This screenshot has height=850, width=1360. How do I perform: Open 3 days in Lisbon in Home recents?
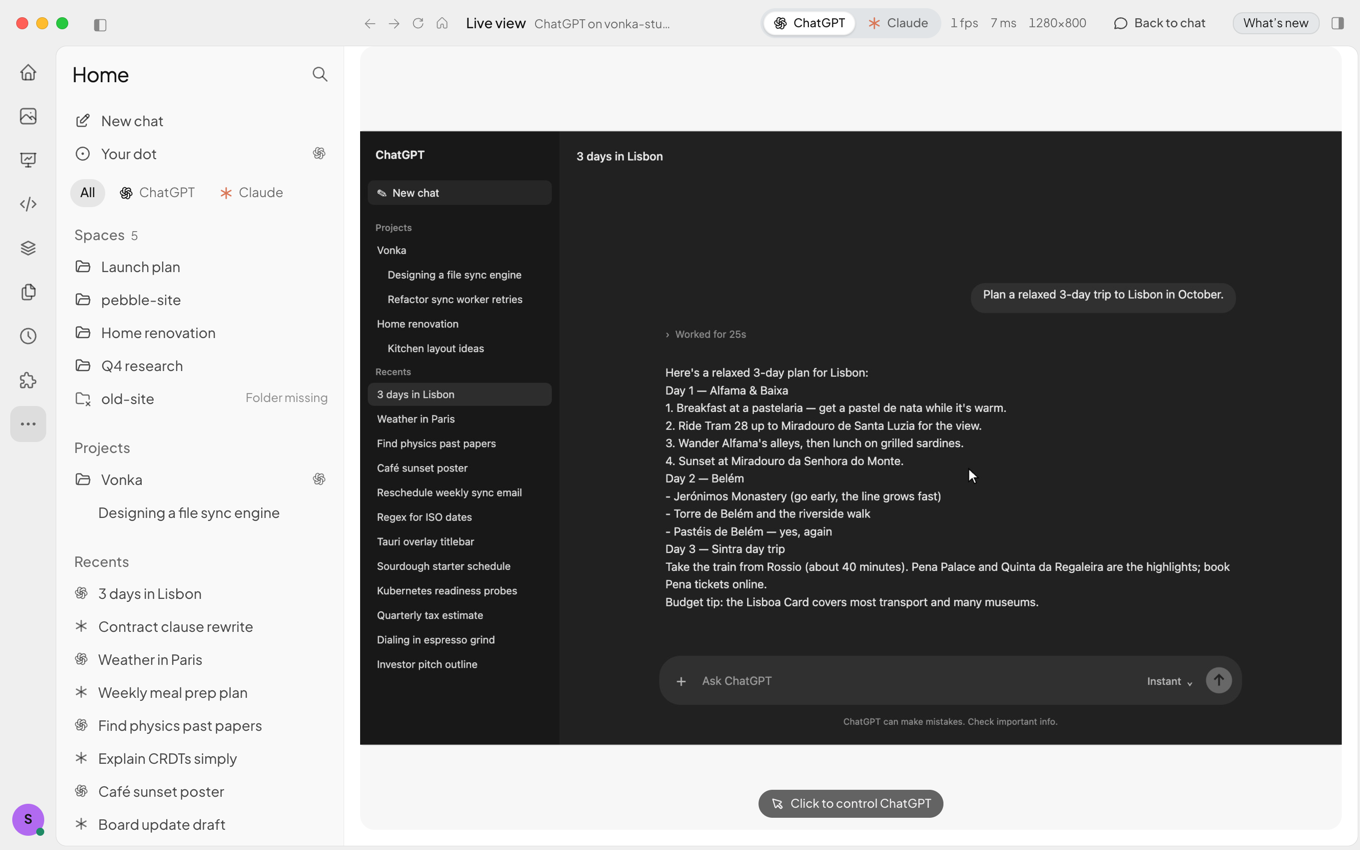[201, 594]
